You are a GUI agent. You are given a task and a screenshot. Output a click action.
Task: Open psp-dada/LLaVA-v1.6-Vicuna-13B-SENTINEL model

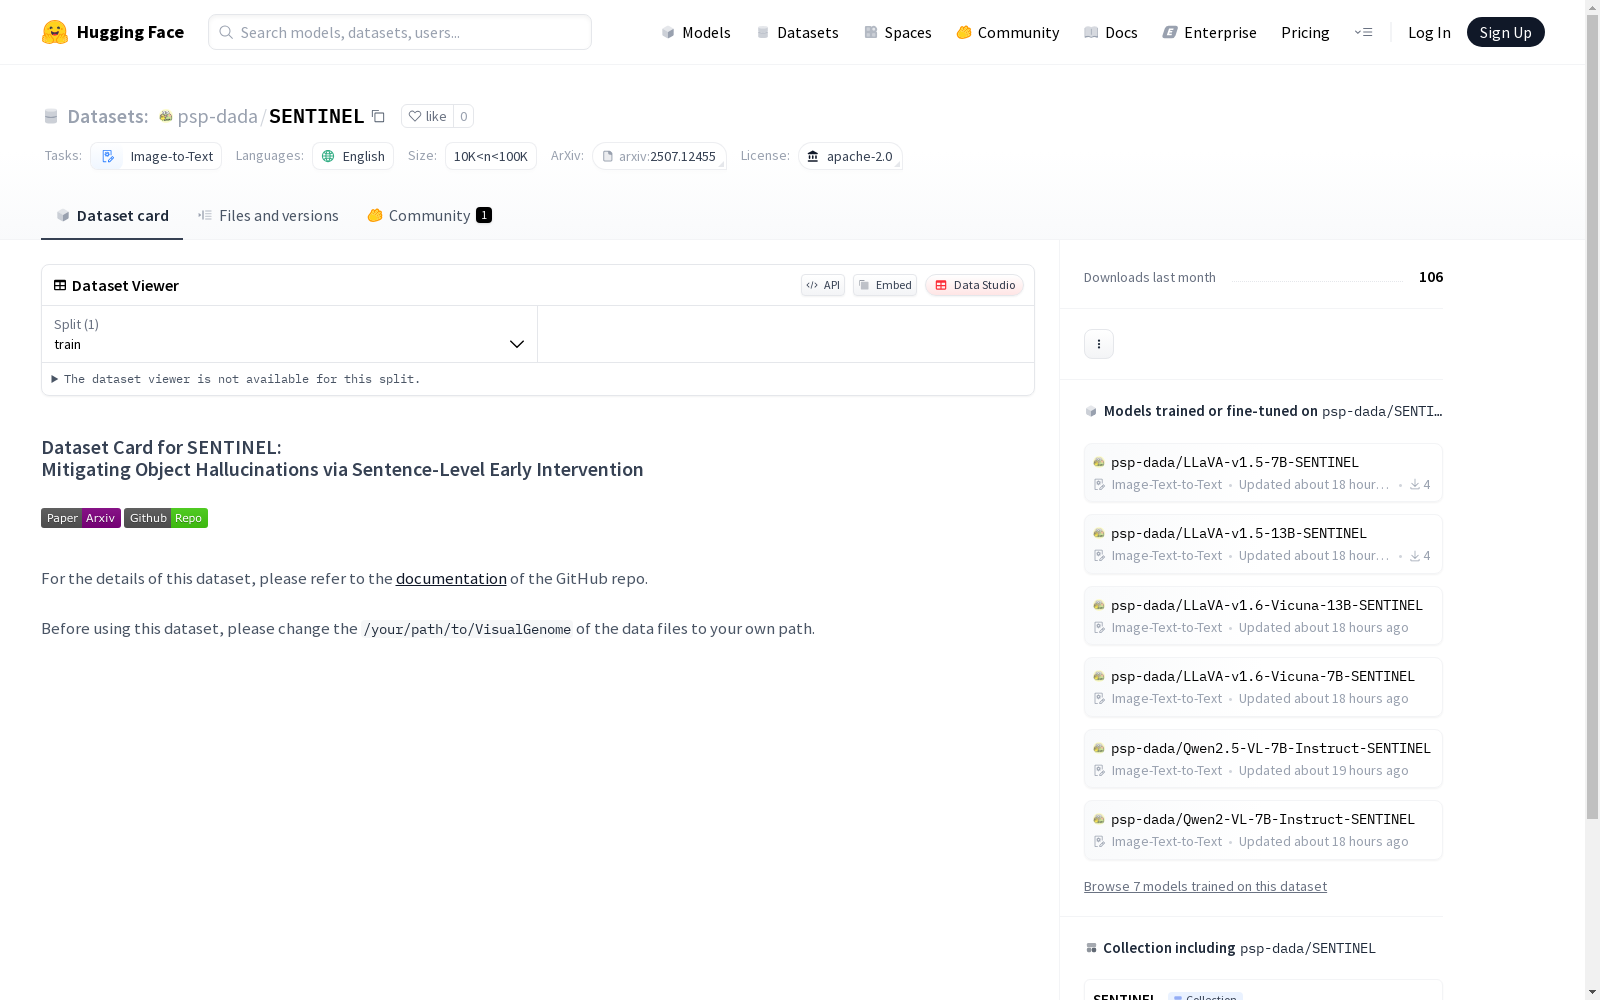point(1263,615)
